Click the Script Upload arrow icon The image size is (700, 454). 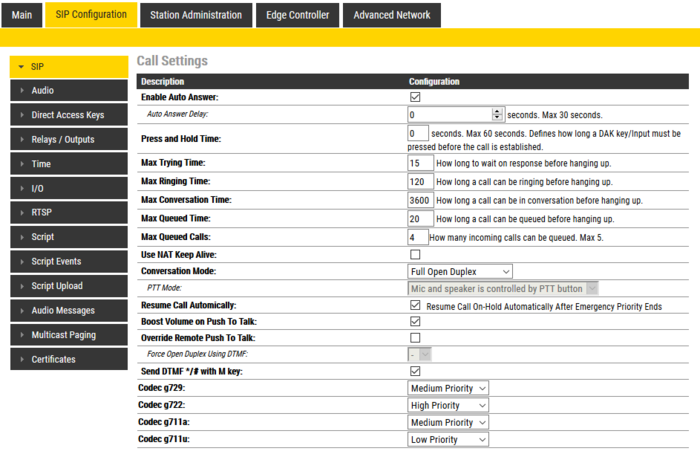click(22, 286)
